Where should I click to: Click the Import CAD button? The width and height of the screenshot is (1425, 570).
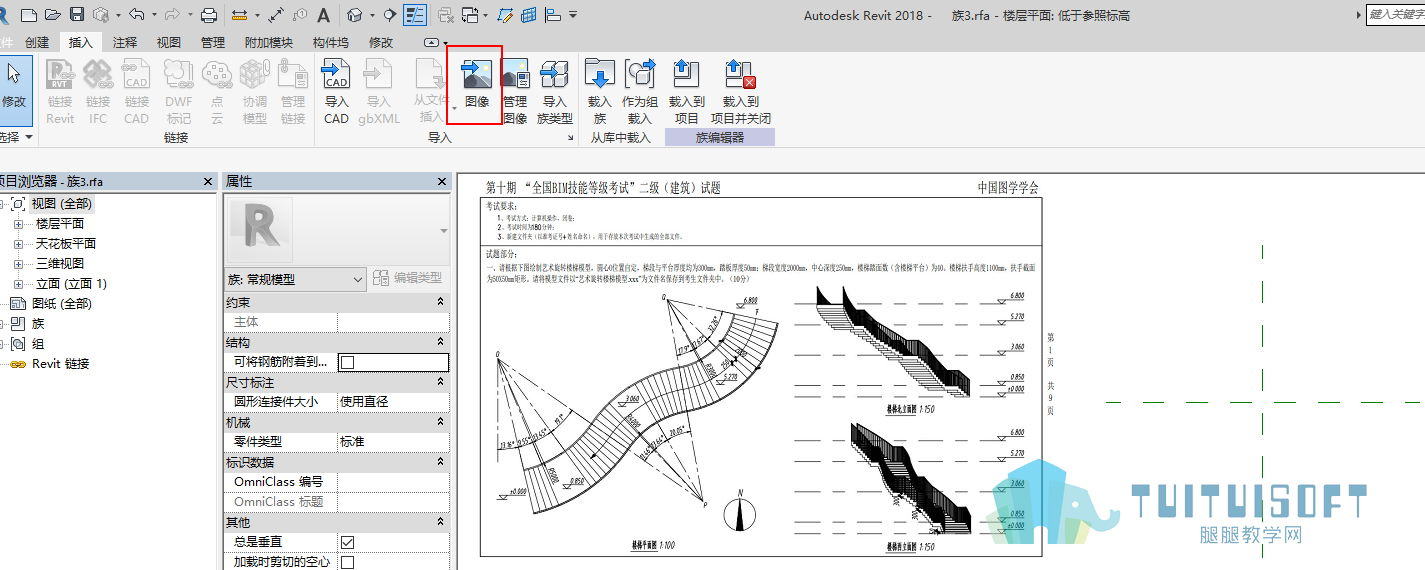[337, 91]
